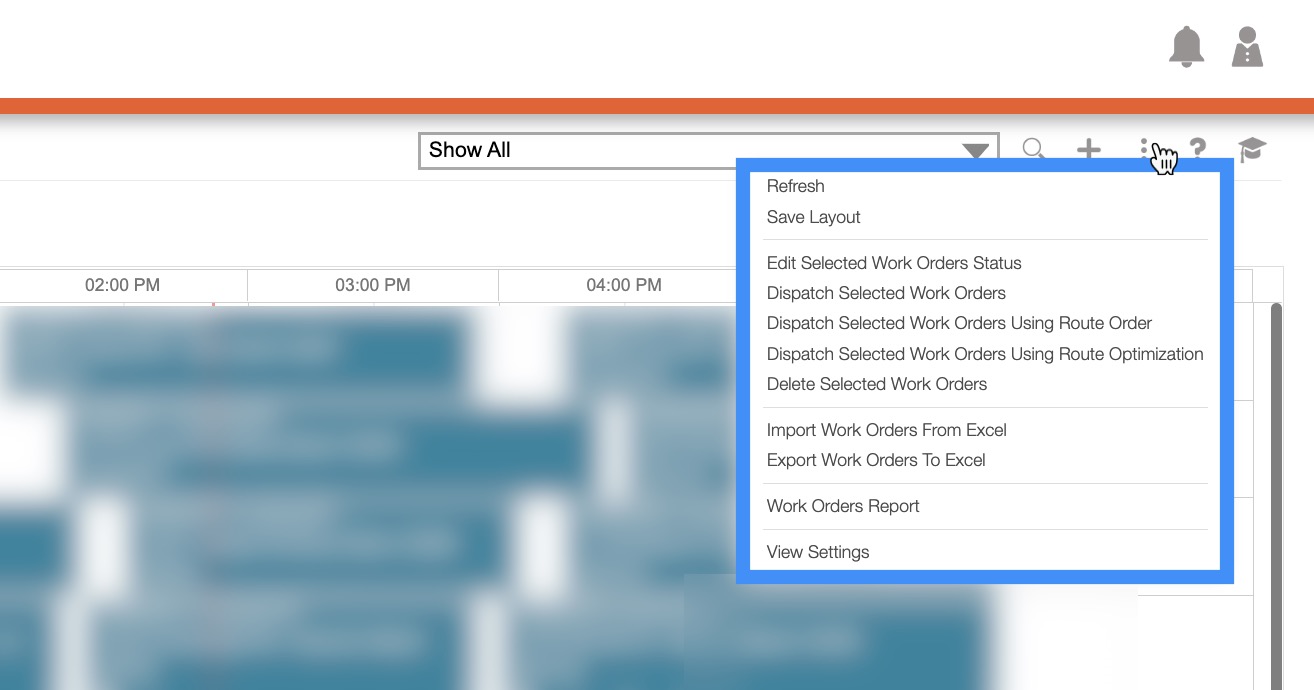The width and height of the screenshot is (1314, 690).
Task: Select Export Work Orders To Excel
Action: pos(875,460)
